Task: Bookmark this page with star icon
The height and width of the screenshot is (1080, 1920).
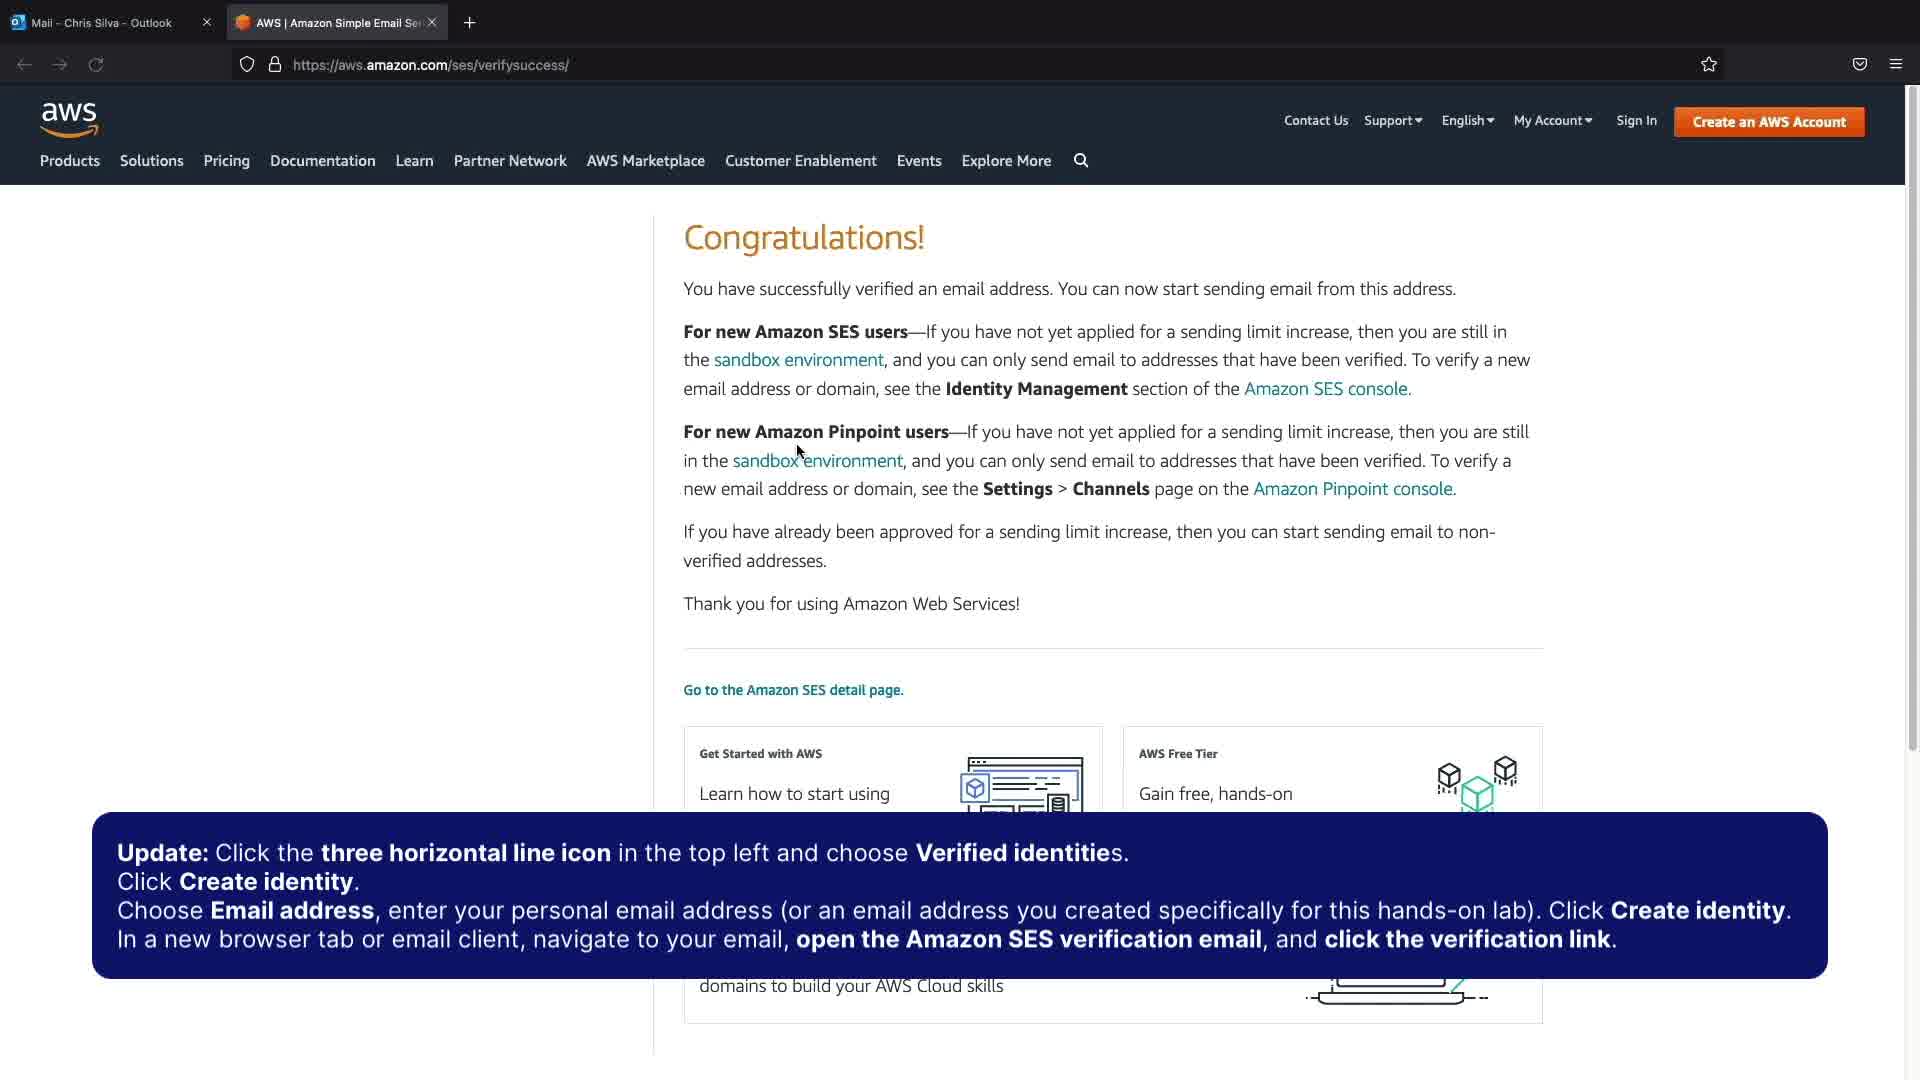Action: point(1709,65)
